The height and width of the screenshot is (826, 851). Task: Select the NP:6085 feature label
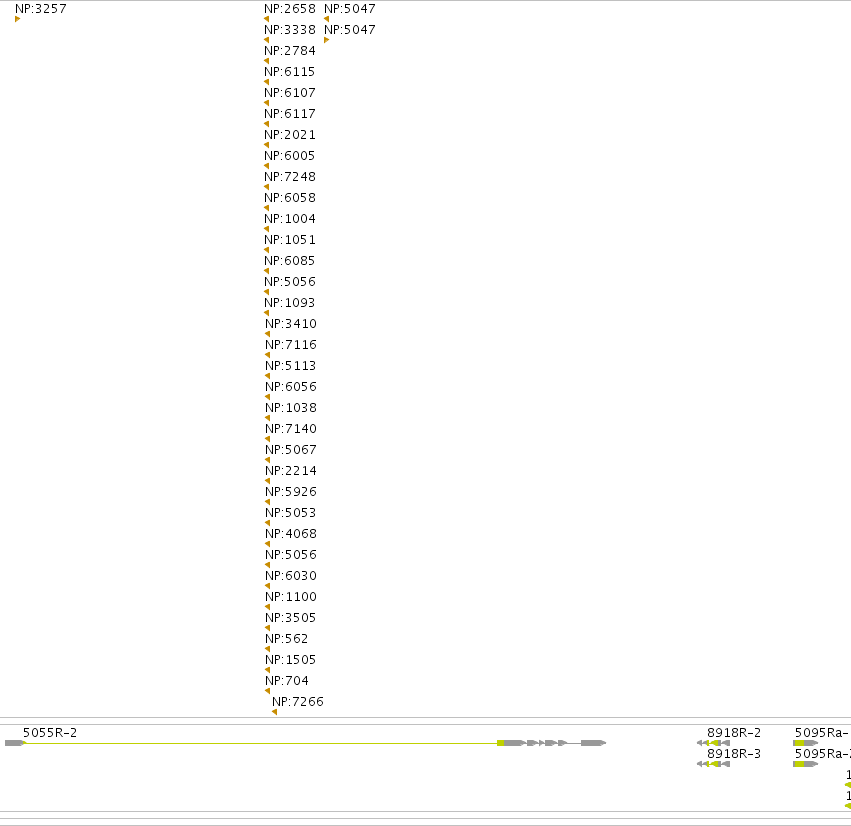click(x=290, y=260)
